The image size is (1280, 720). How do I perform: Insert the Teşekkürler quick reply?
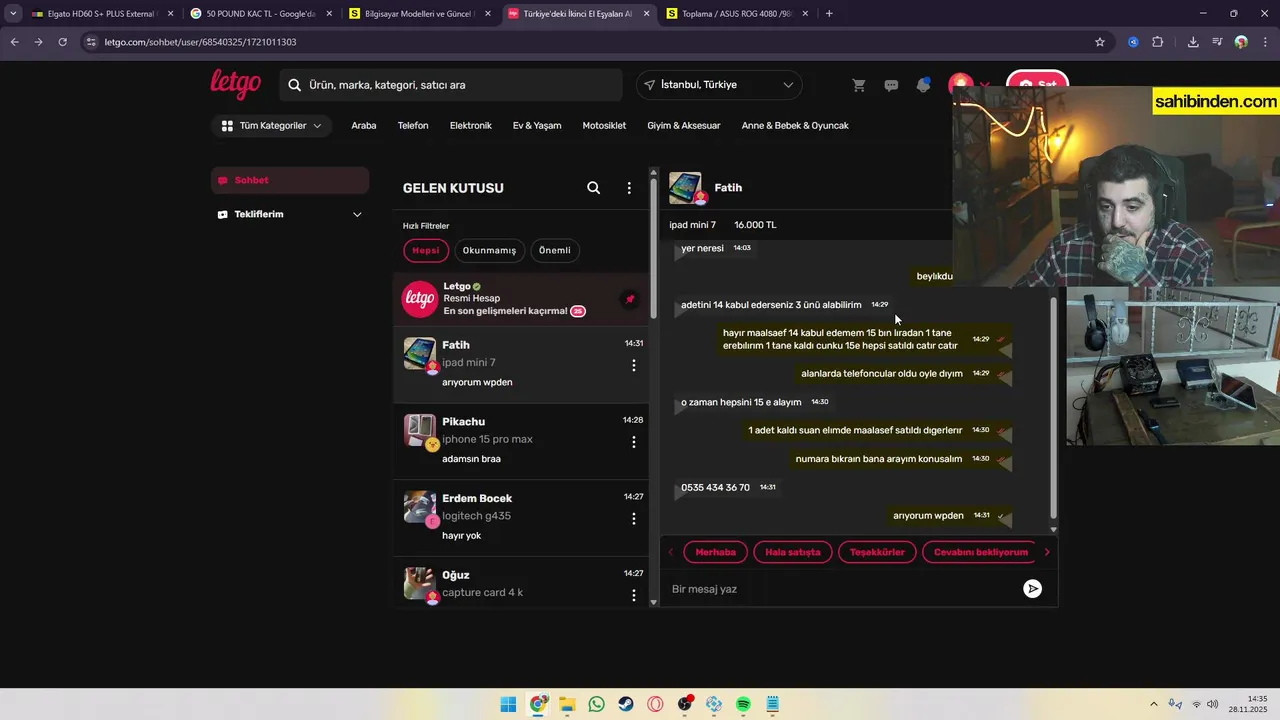pyautogui.click(x=877, y=552)
